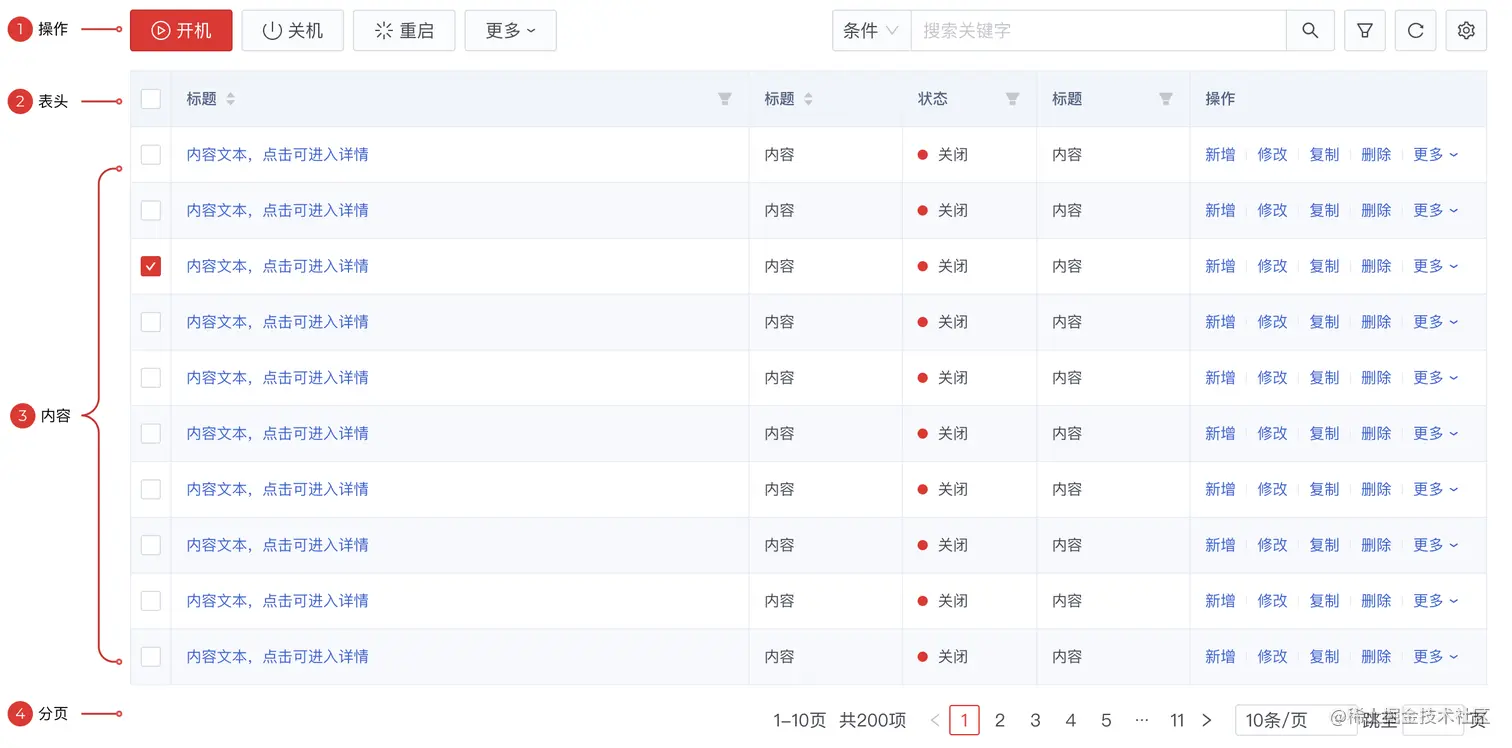Go to page 4

click(1070, 720)
